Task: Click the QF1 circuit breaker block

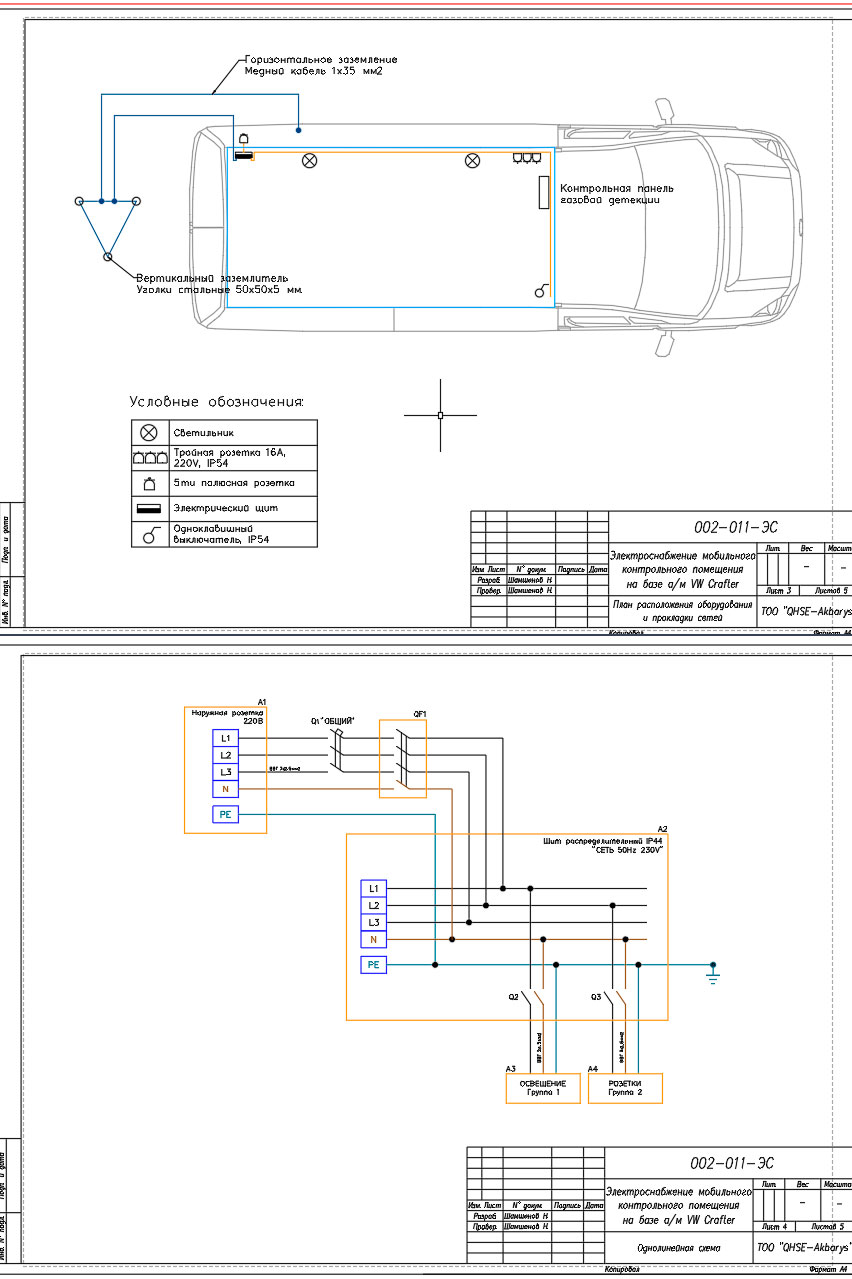Action: 402,759
